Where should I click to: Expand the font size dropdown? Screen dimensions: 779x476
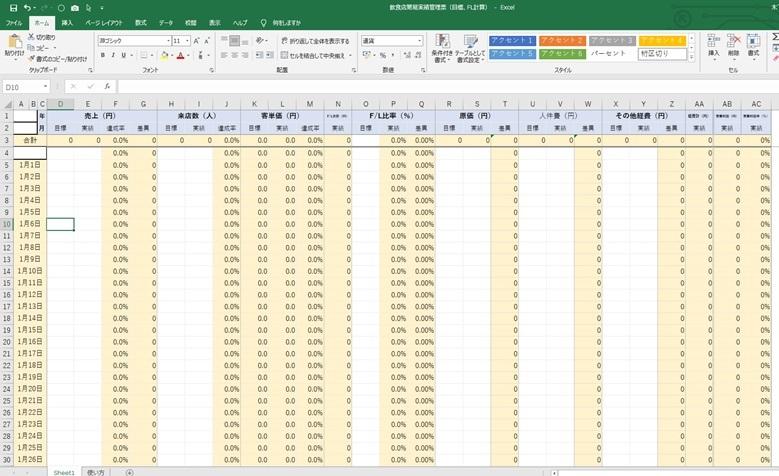point(187,41)
